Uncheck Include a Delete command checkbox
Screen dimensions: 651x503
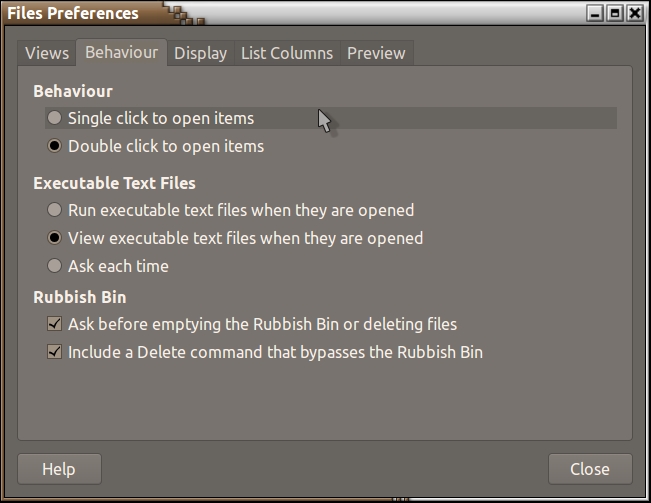point(55,352)
